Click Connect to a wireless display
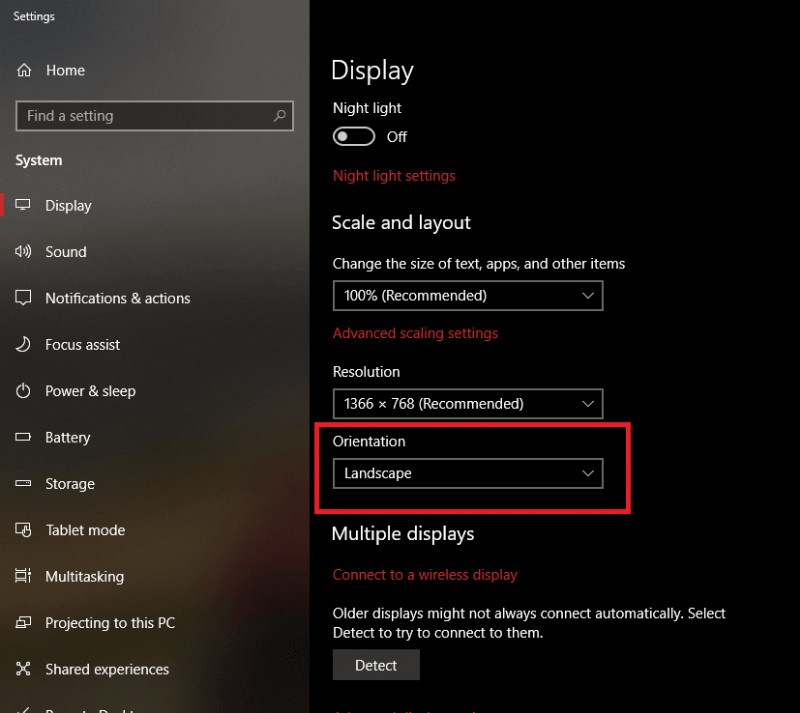 (425, 575)
